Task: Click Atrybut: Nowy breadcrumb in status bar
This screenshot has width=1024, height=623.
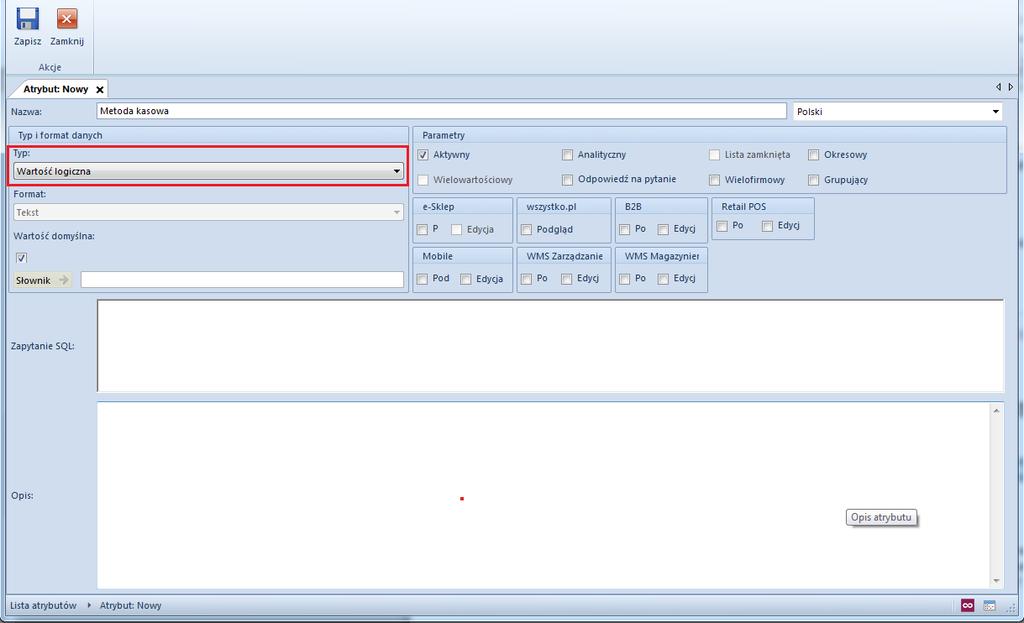Action: point(131,605)
